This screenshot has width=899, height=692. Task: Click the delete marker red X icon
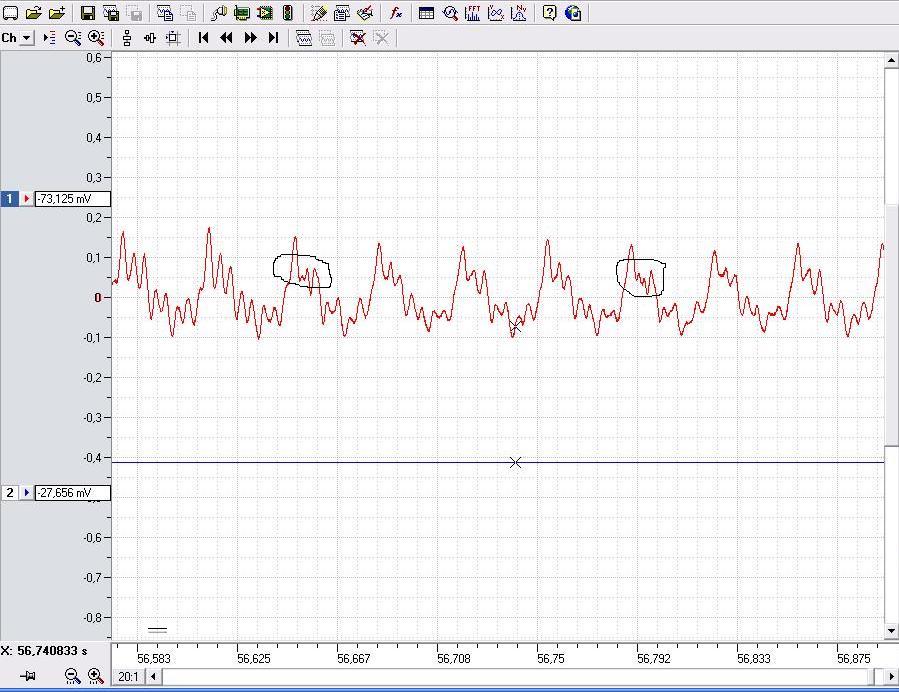click(358, 38)
